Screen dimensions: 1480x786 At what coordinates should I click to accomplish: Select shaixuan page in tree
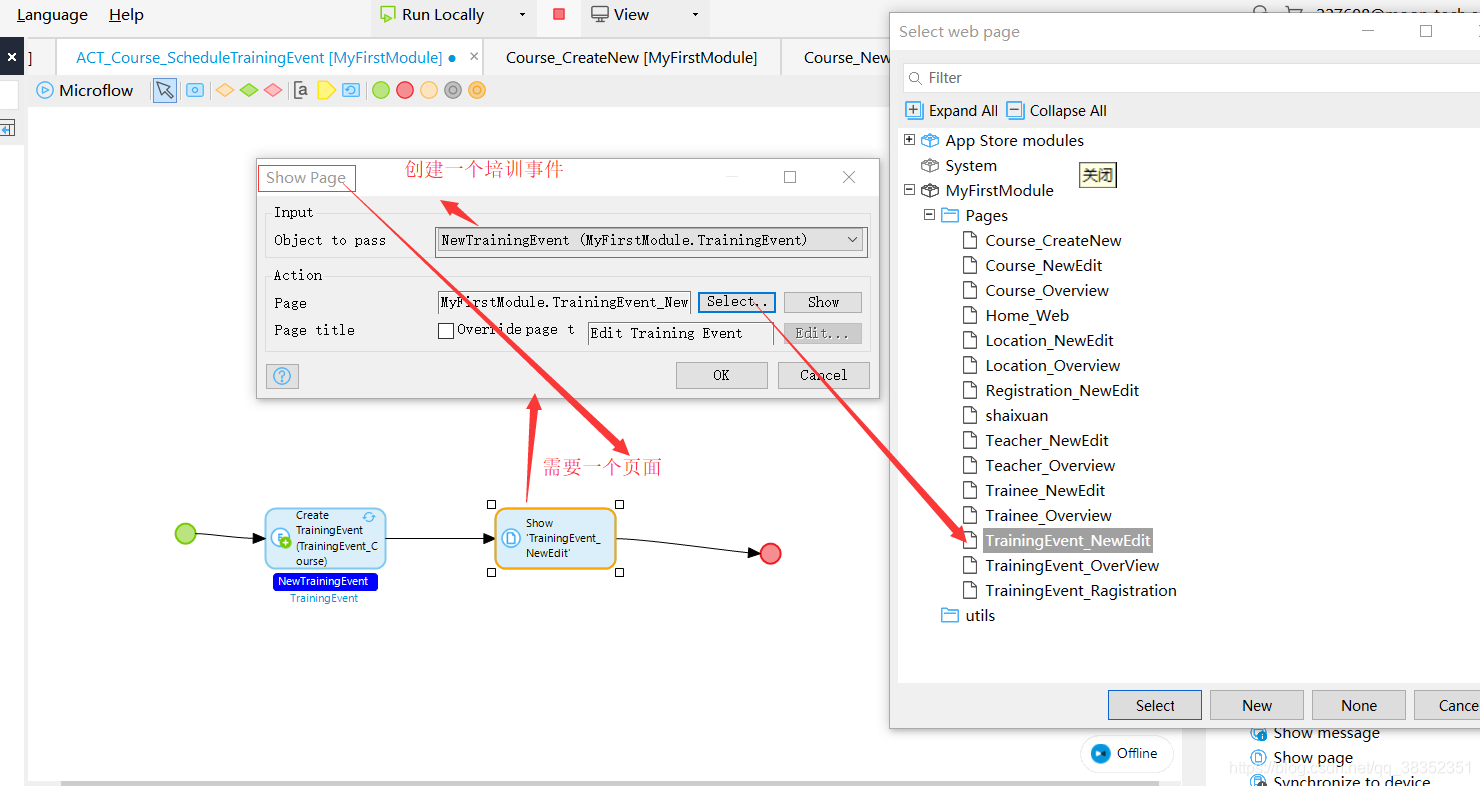tap(1017, 415)
